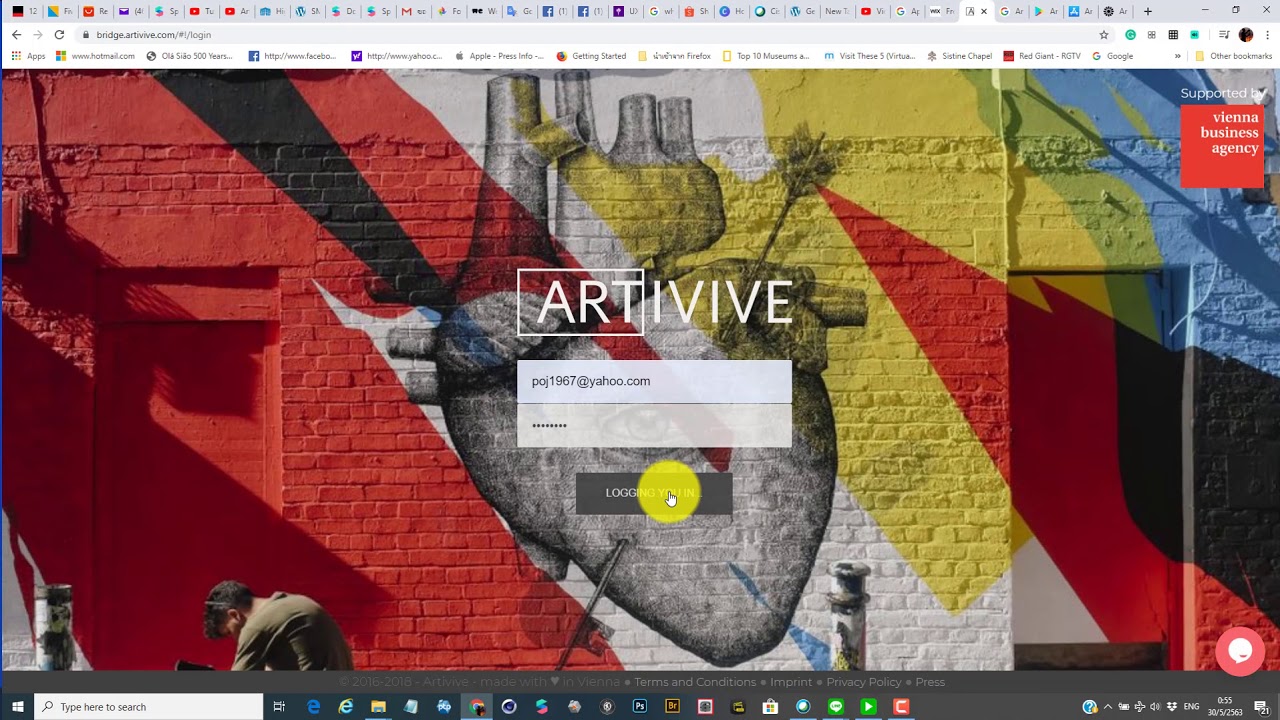Click the email input field
Screen dimensions: 1280x720
pos(654,381)
